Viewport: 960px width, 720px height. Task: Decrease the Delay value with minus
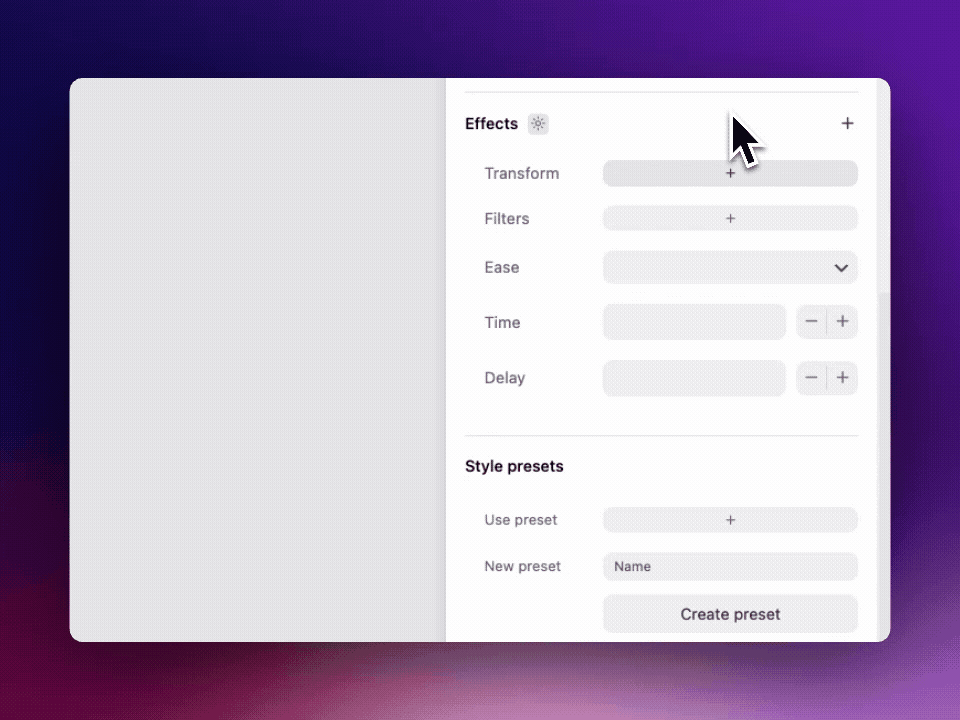[811, 378]
